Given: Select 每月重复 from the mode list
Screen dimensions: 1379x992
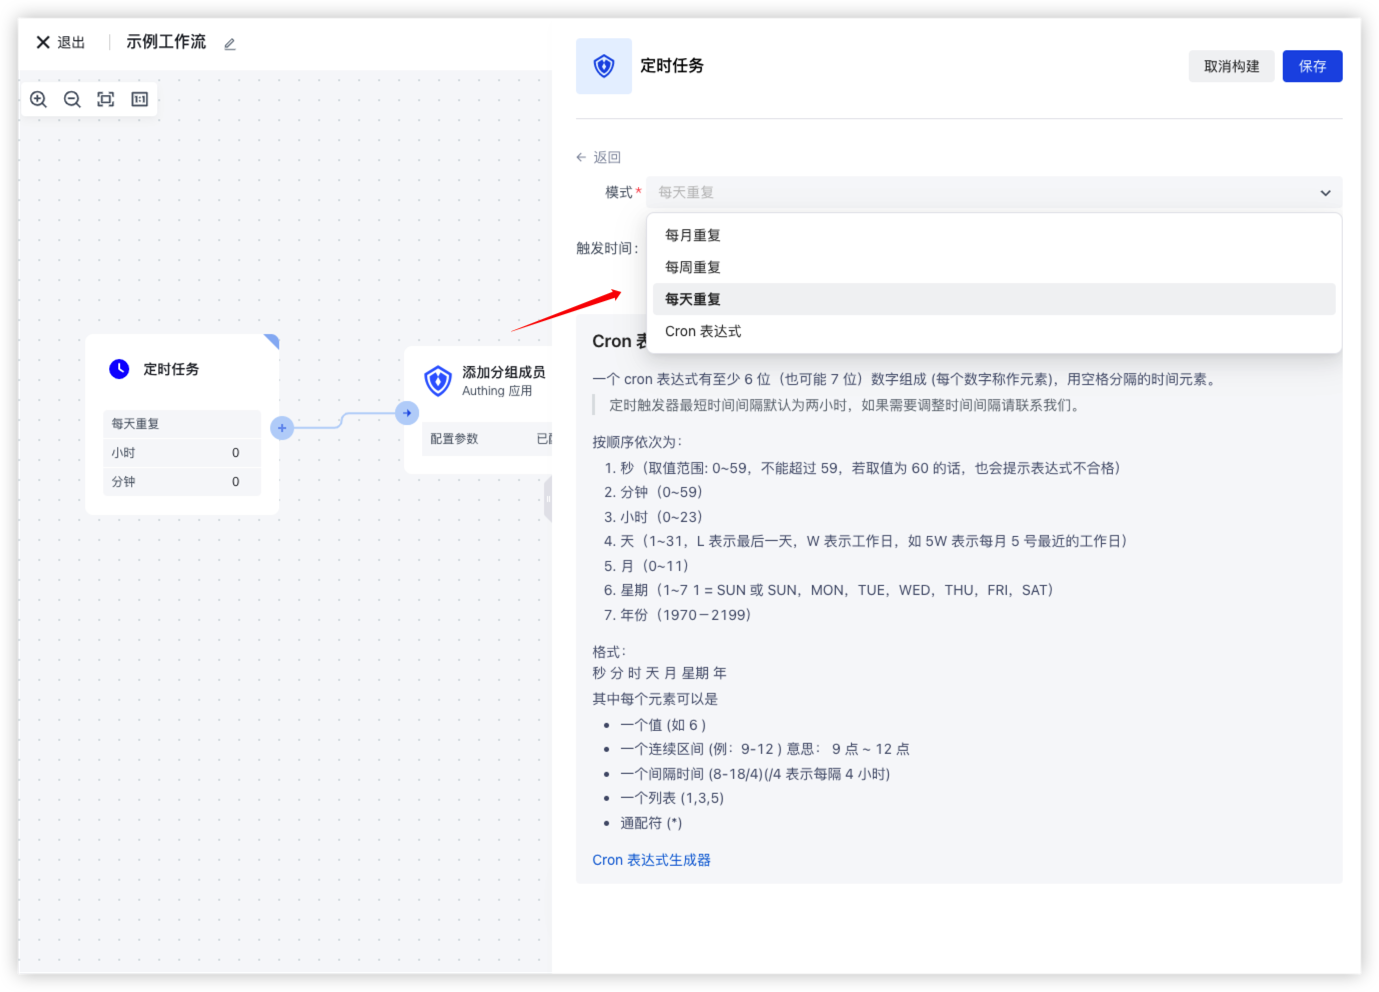Looking at the screenshot, I should pyautogui.click(x=693, y=235).
